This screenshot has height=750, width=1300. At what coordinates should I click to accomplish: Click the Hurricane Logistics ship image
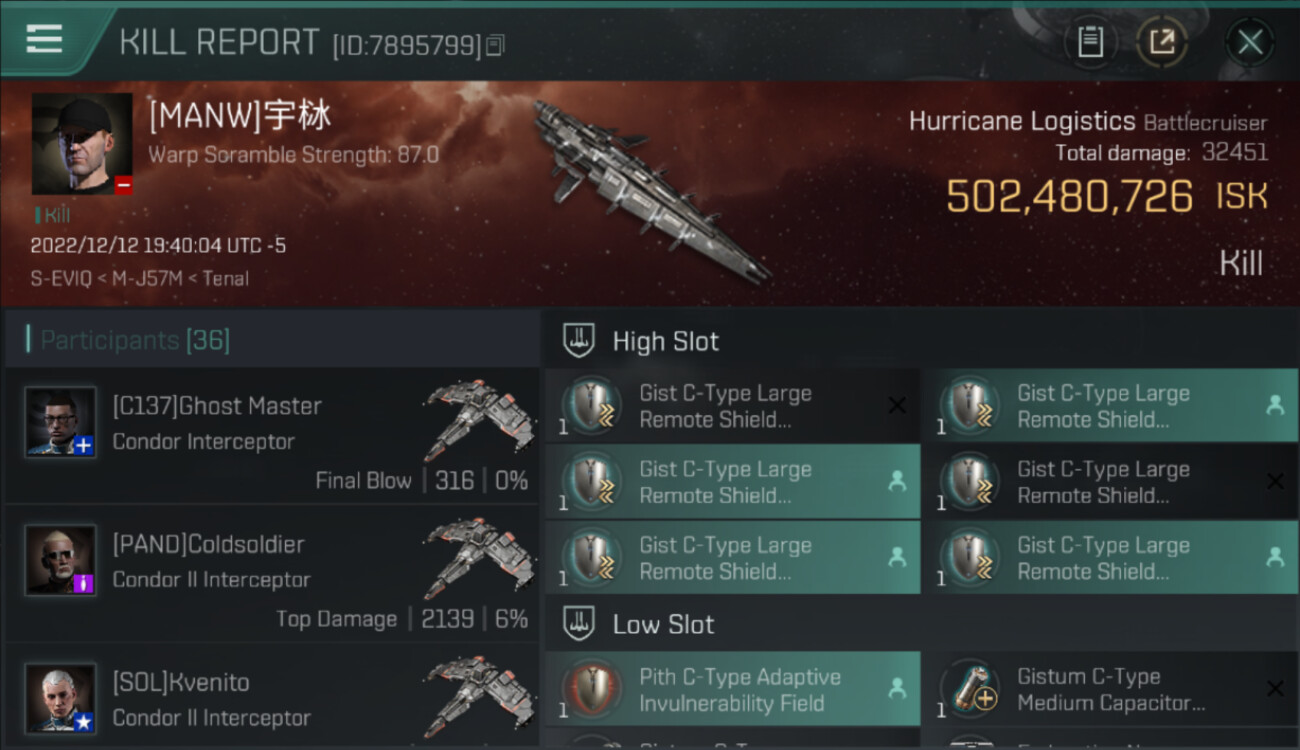(x=650, y=190)
